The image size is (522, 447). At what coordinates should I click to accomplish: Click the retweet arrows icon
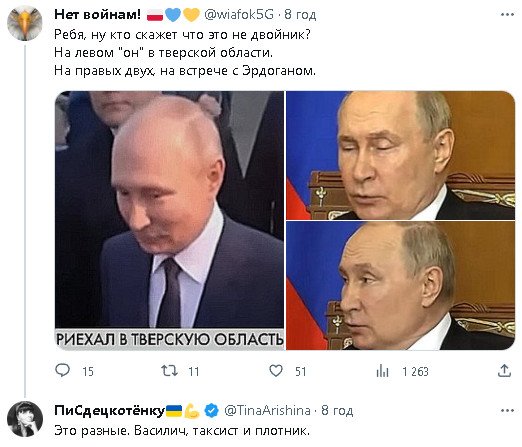[x=169, y=371]
